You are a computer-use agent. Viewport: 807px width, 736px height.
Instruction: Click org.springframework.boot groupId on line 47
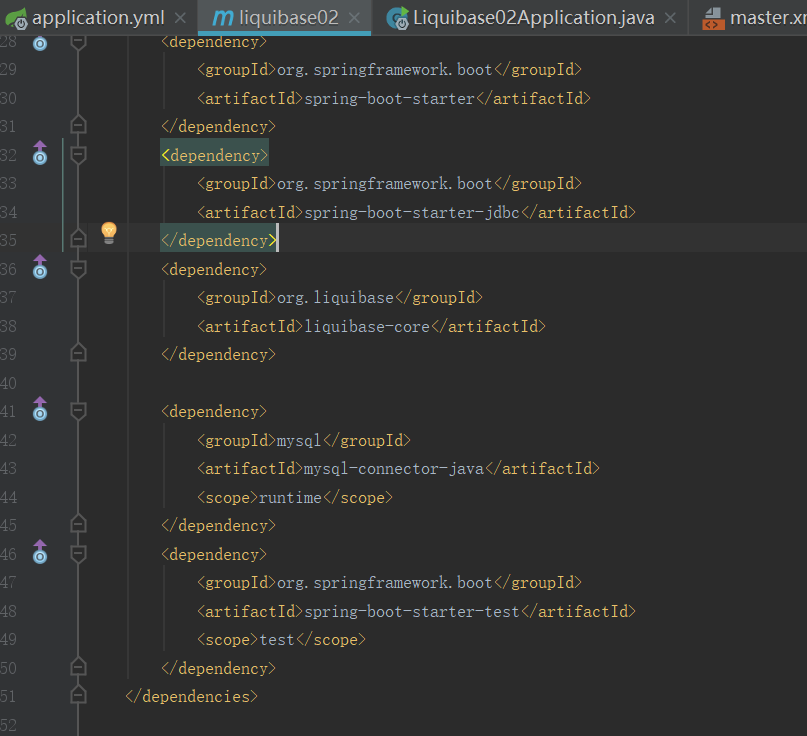384,583
